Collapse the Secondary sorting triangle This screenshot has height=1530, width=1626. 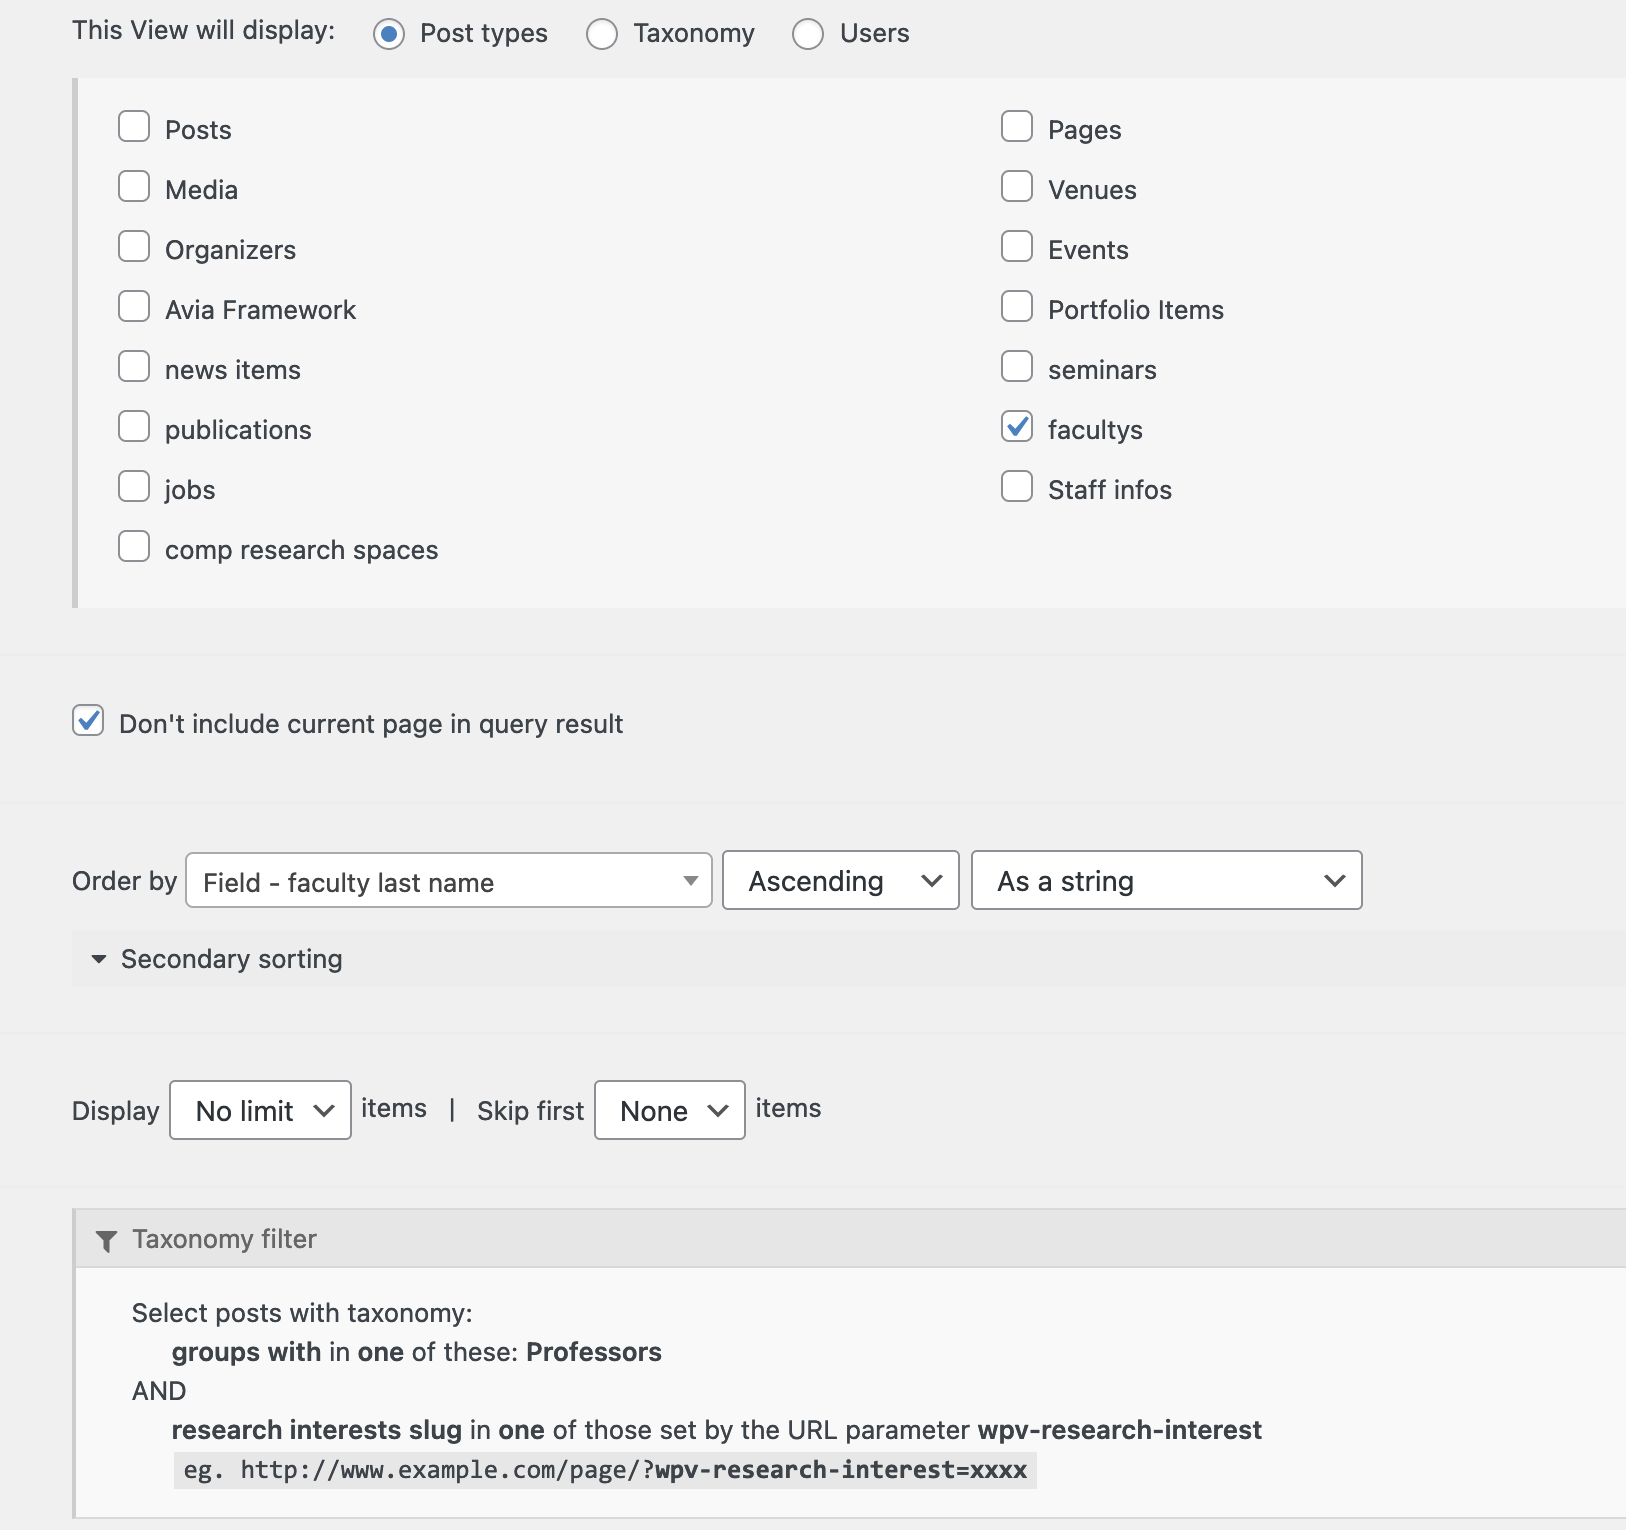coord(98,959)
